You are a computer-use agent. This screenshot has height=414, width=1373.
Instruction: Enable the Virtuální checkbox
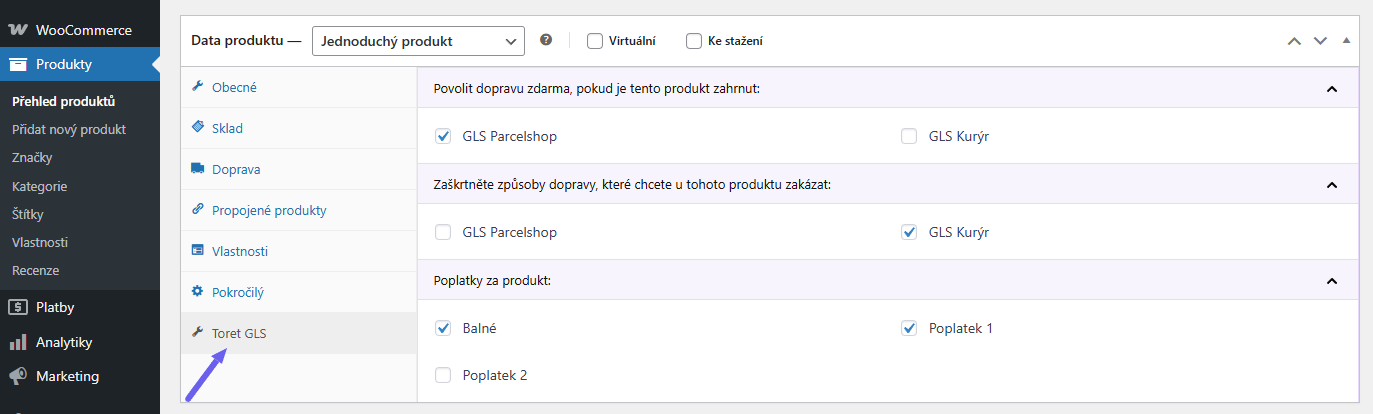[595, 41]
